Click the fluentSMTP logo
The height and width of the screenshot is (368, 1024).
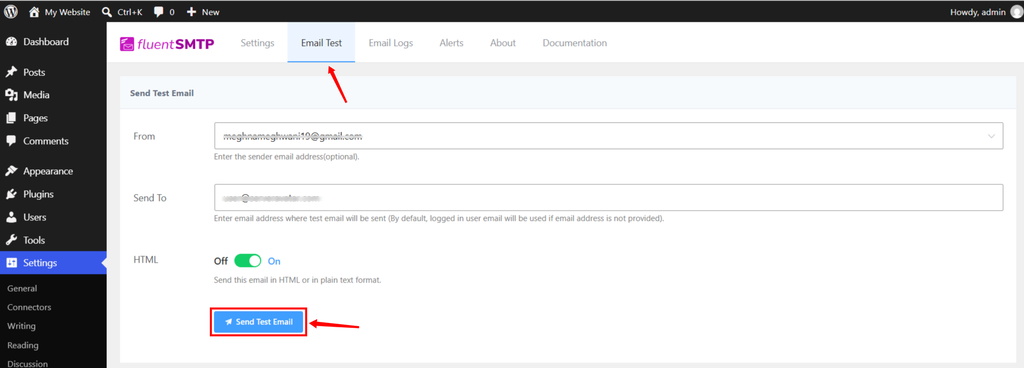coord(167,43)
